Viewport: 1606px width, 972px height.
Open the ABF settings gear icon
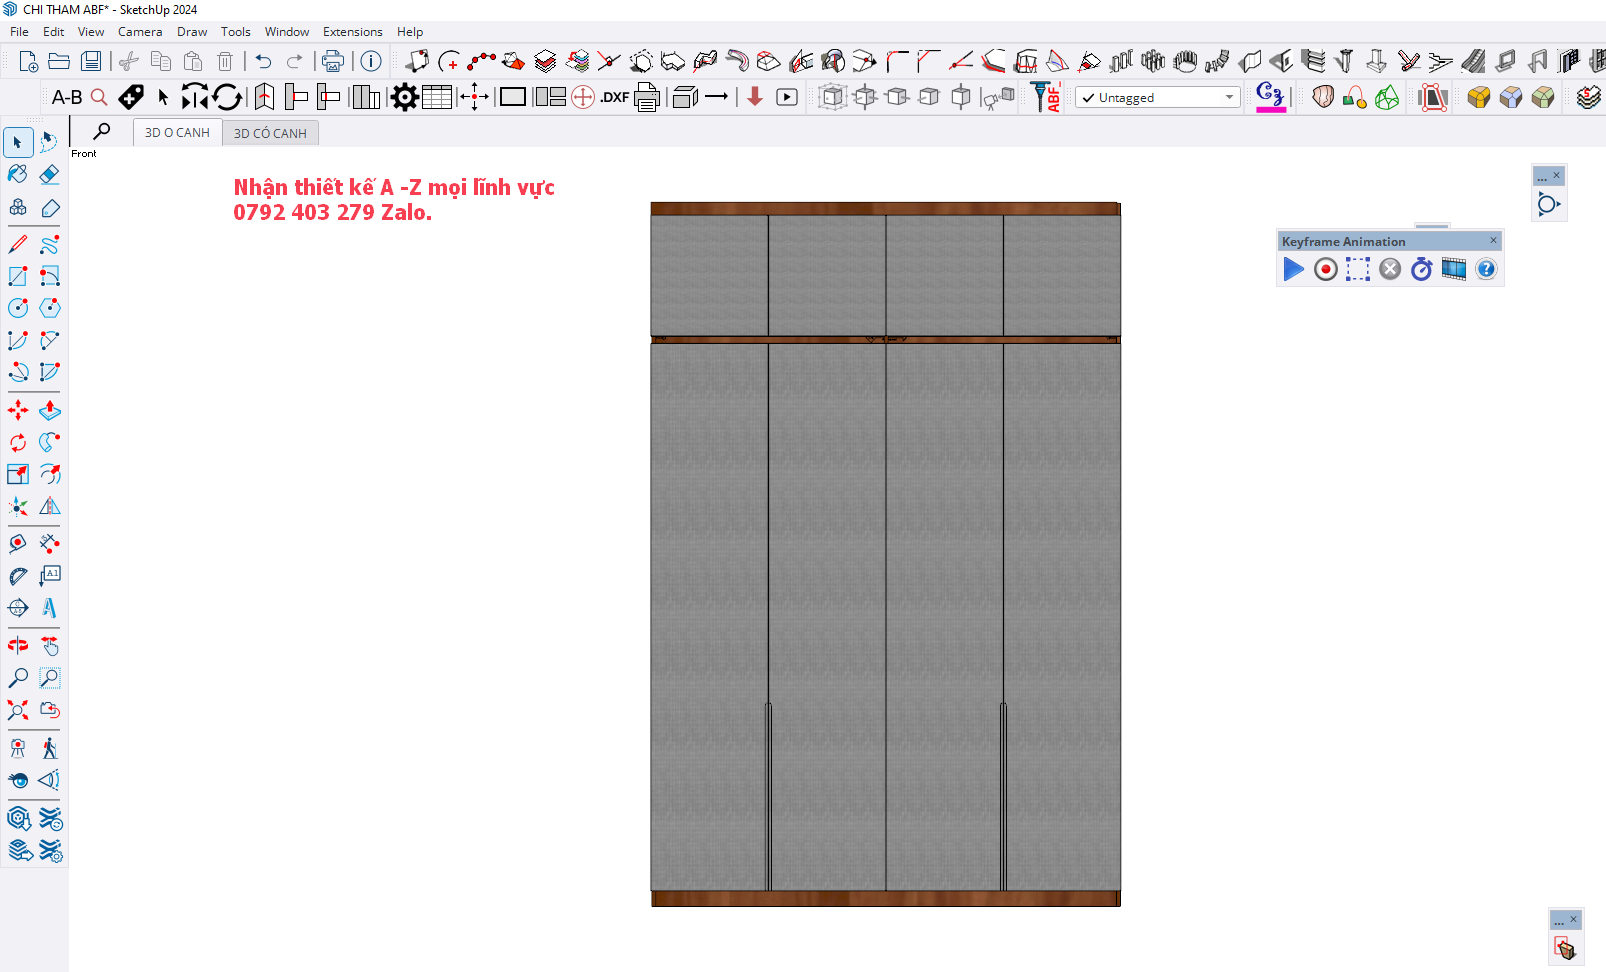[404, 97]
